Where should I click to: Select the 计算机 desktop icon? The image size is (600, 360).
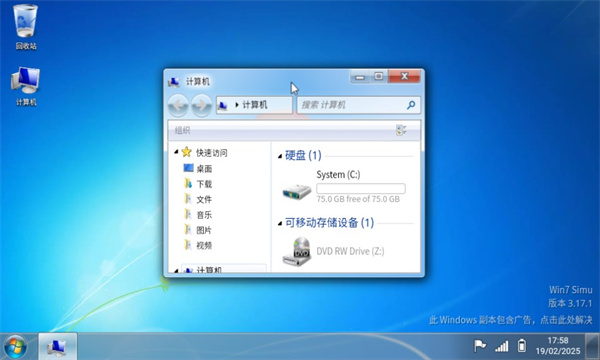pyautogui.click(x=26, y=86)
